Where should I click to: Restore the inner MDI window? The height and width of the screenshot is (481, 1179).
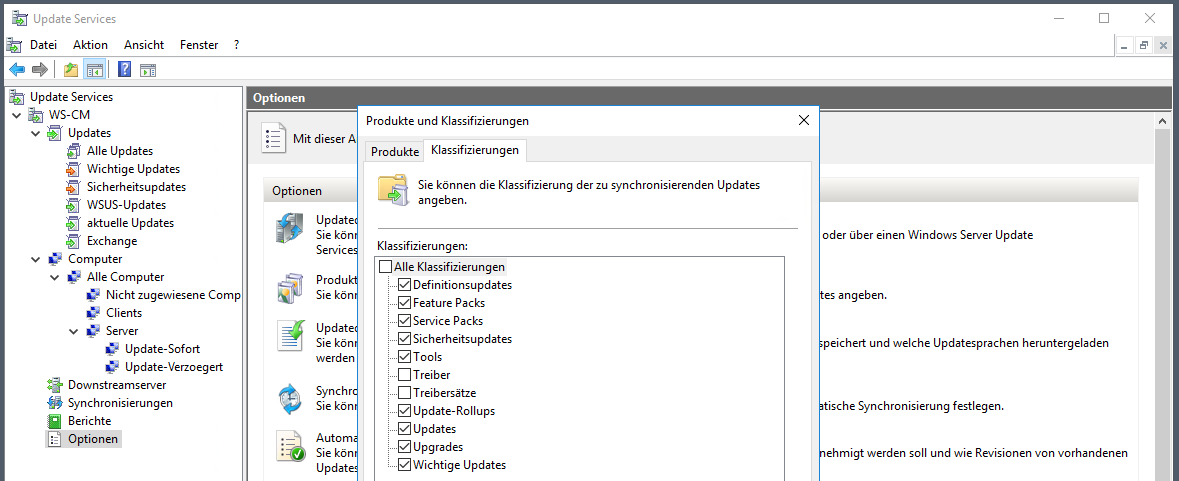tap(1144, 45)
